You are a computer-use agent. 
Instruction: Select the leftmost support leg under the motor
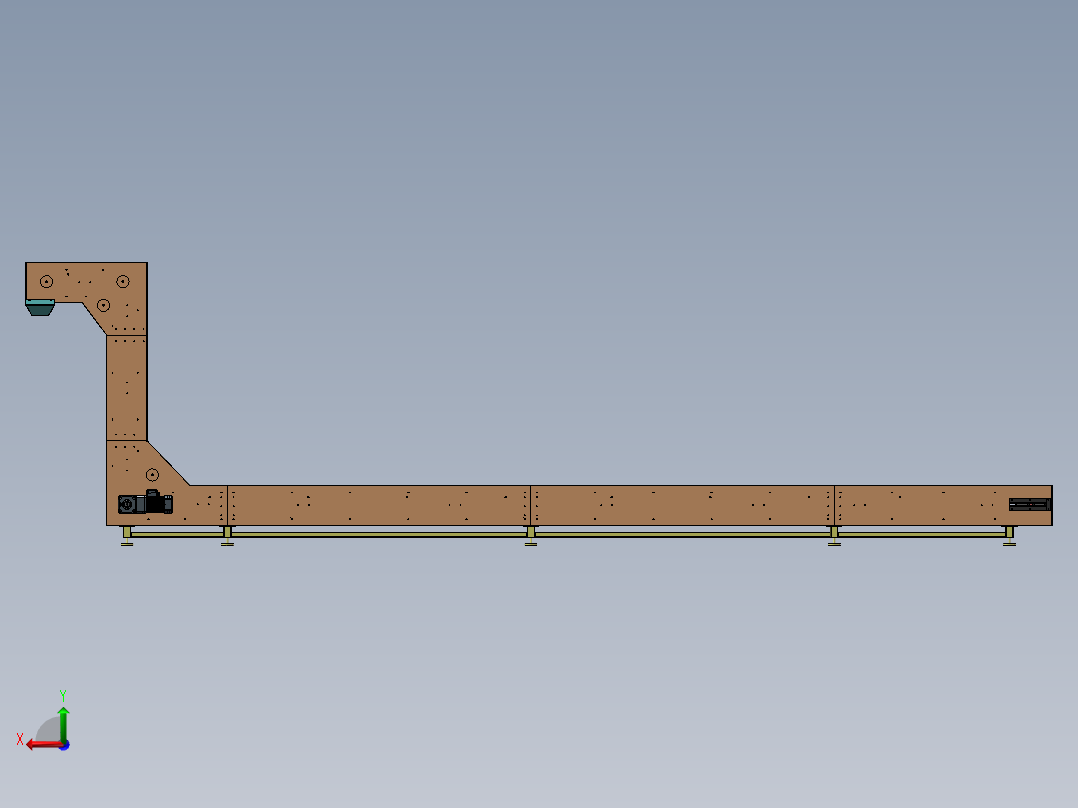127,536
